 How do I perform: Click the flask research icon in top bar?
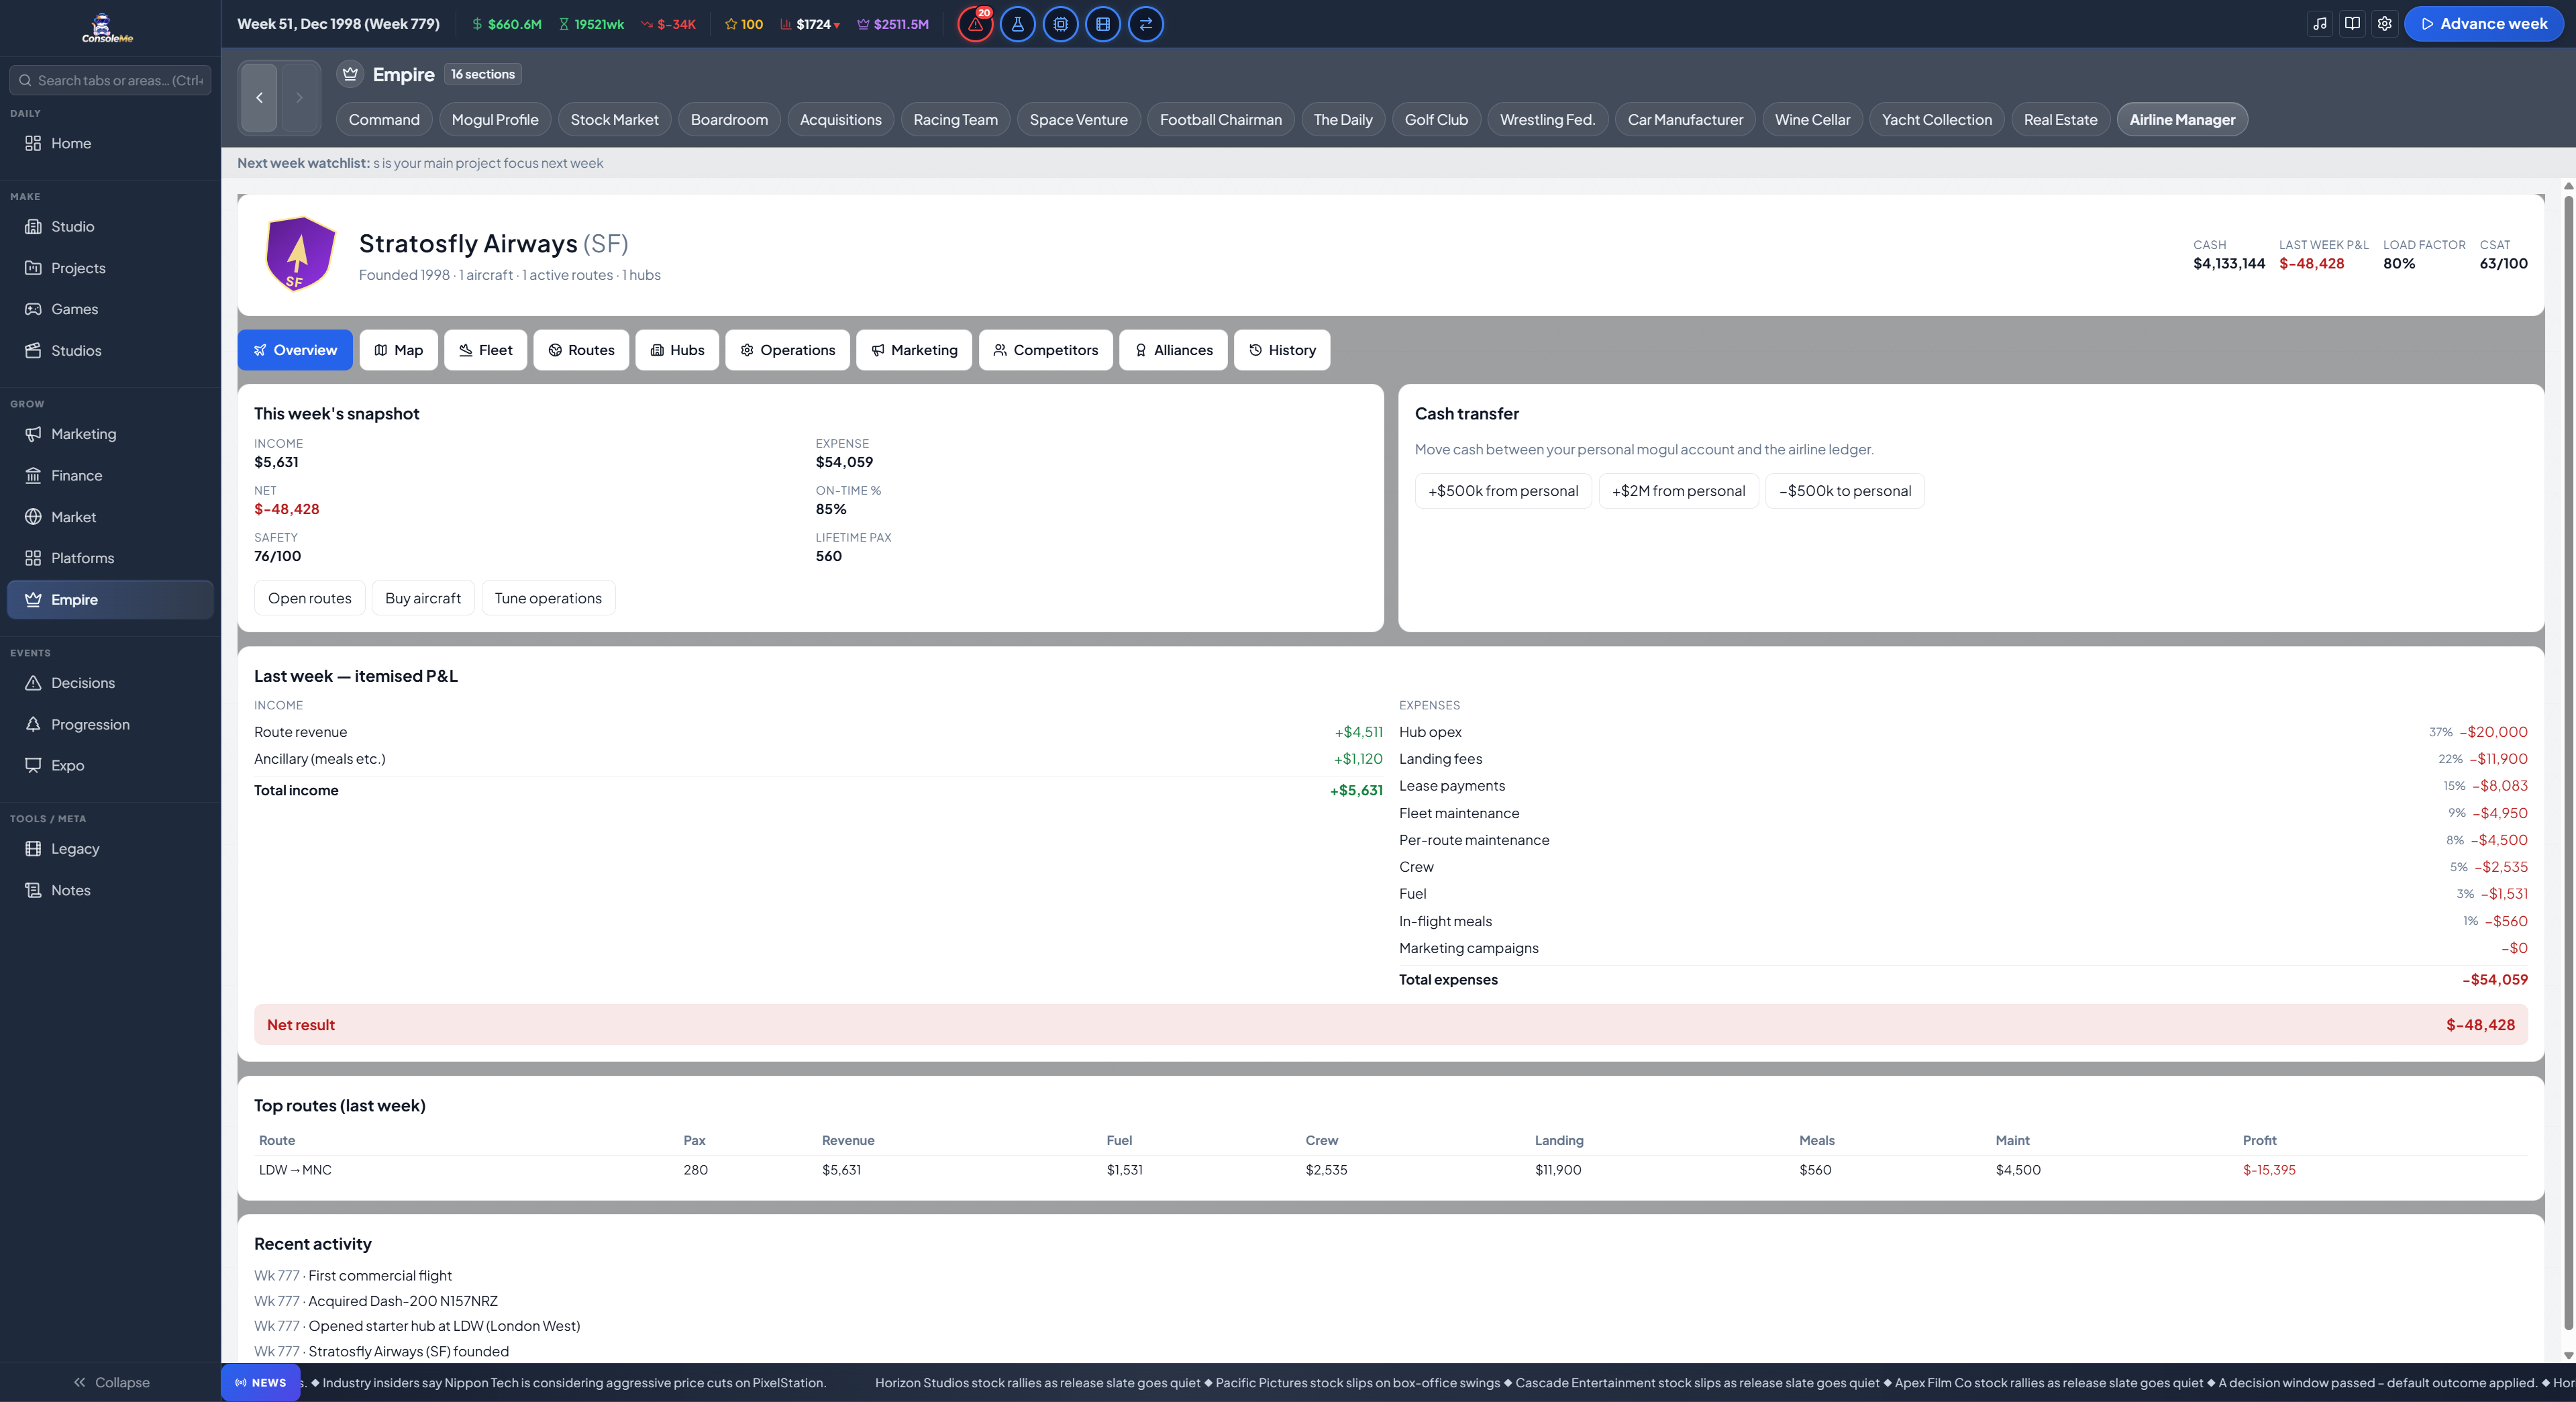click(1018, 24)
